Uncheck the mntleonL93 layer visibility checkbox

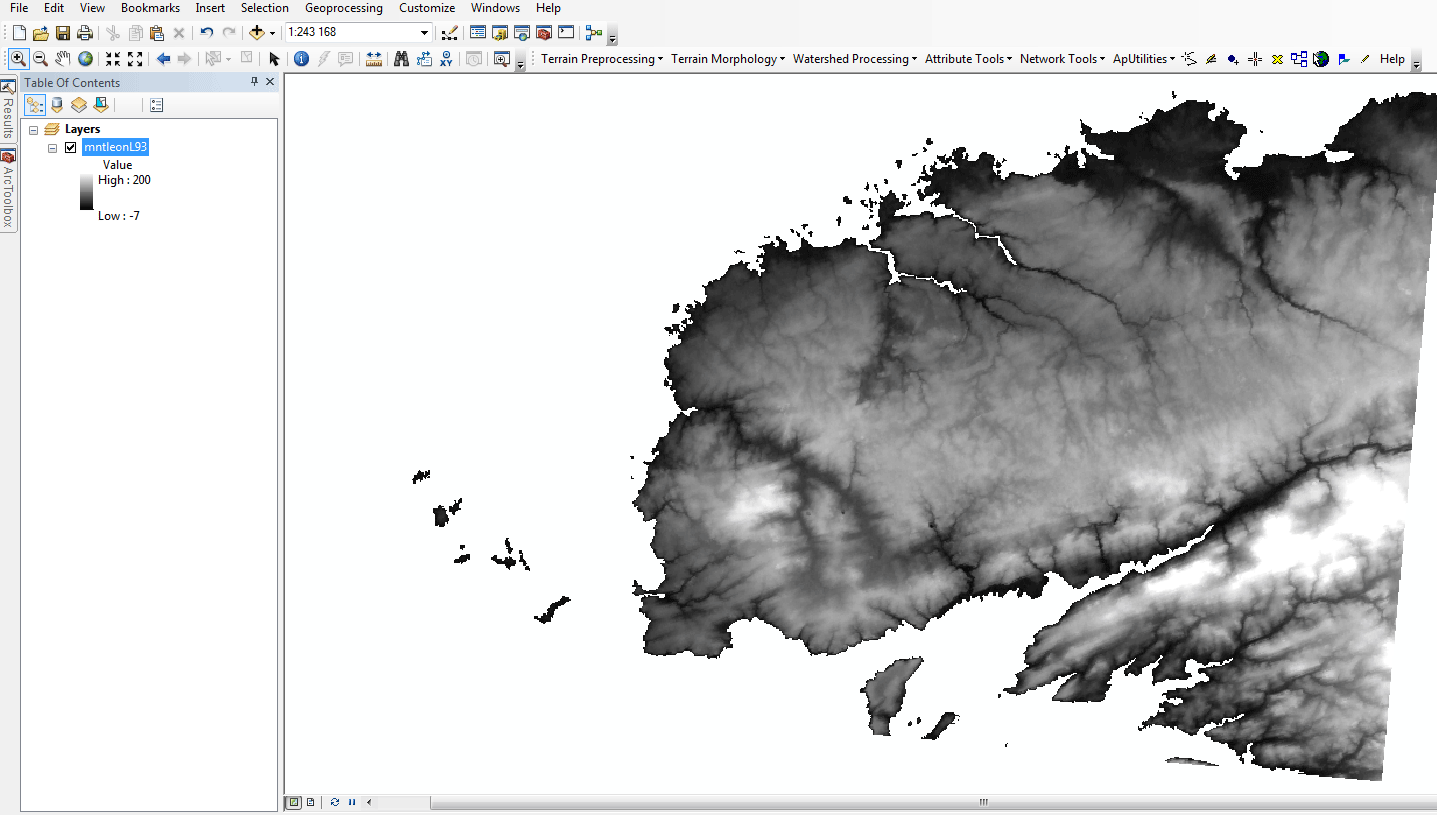pos(70,147)
